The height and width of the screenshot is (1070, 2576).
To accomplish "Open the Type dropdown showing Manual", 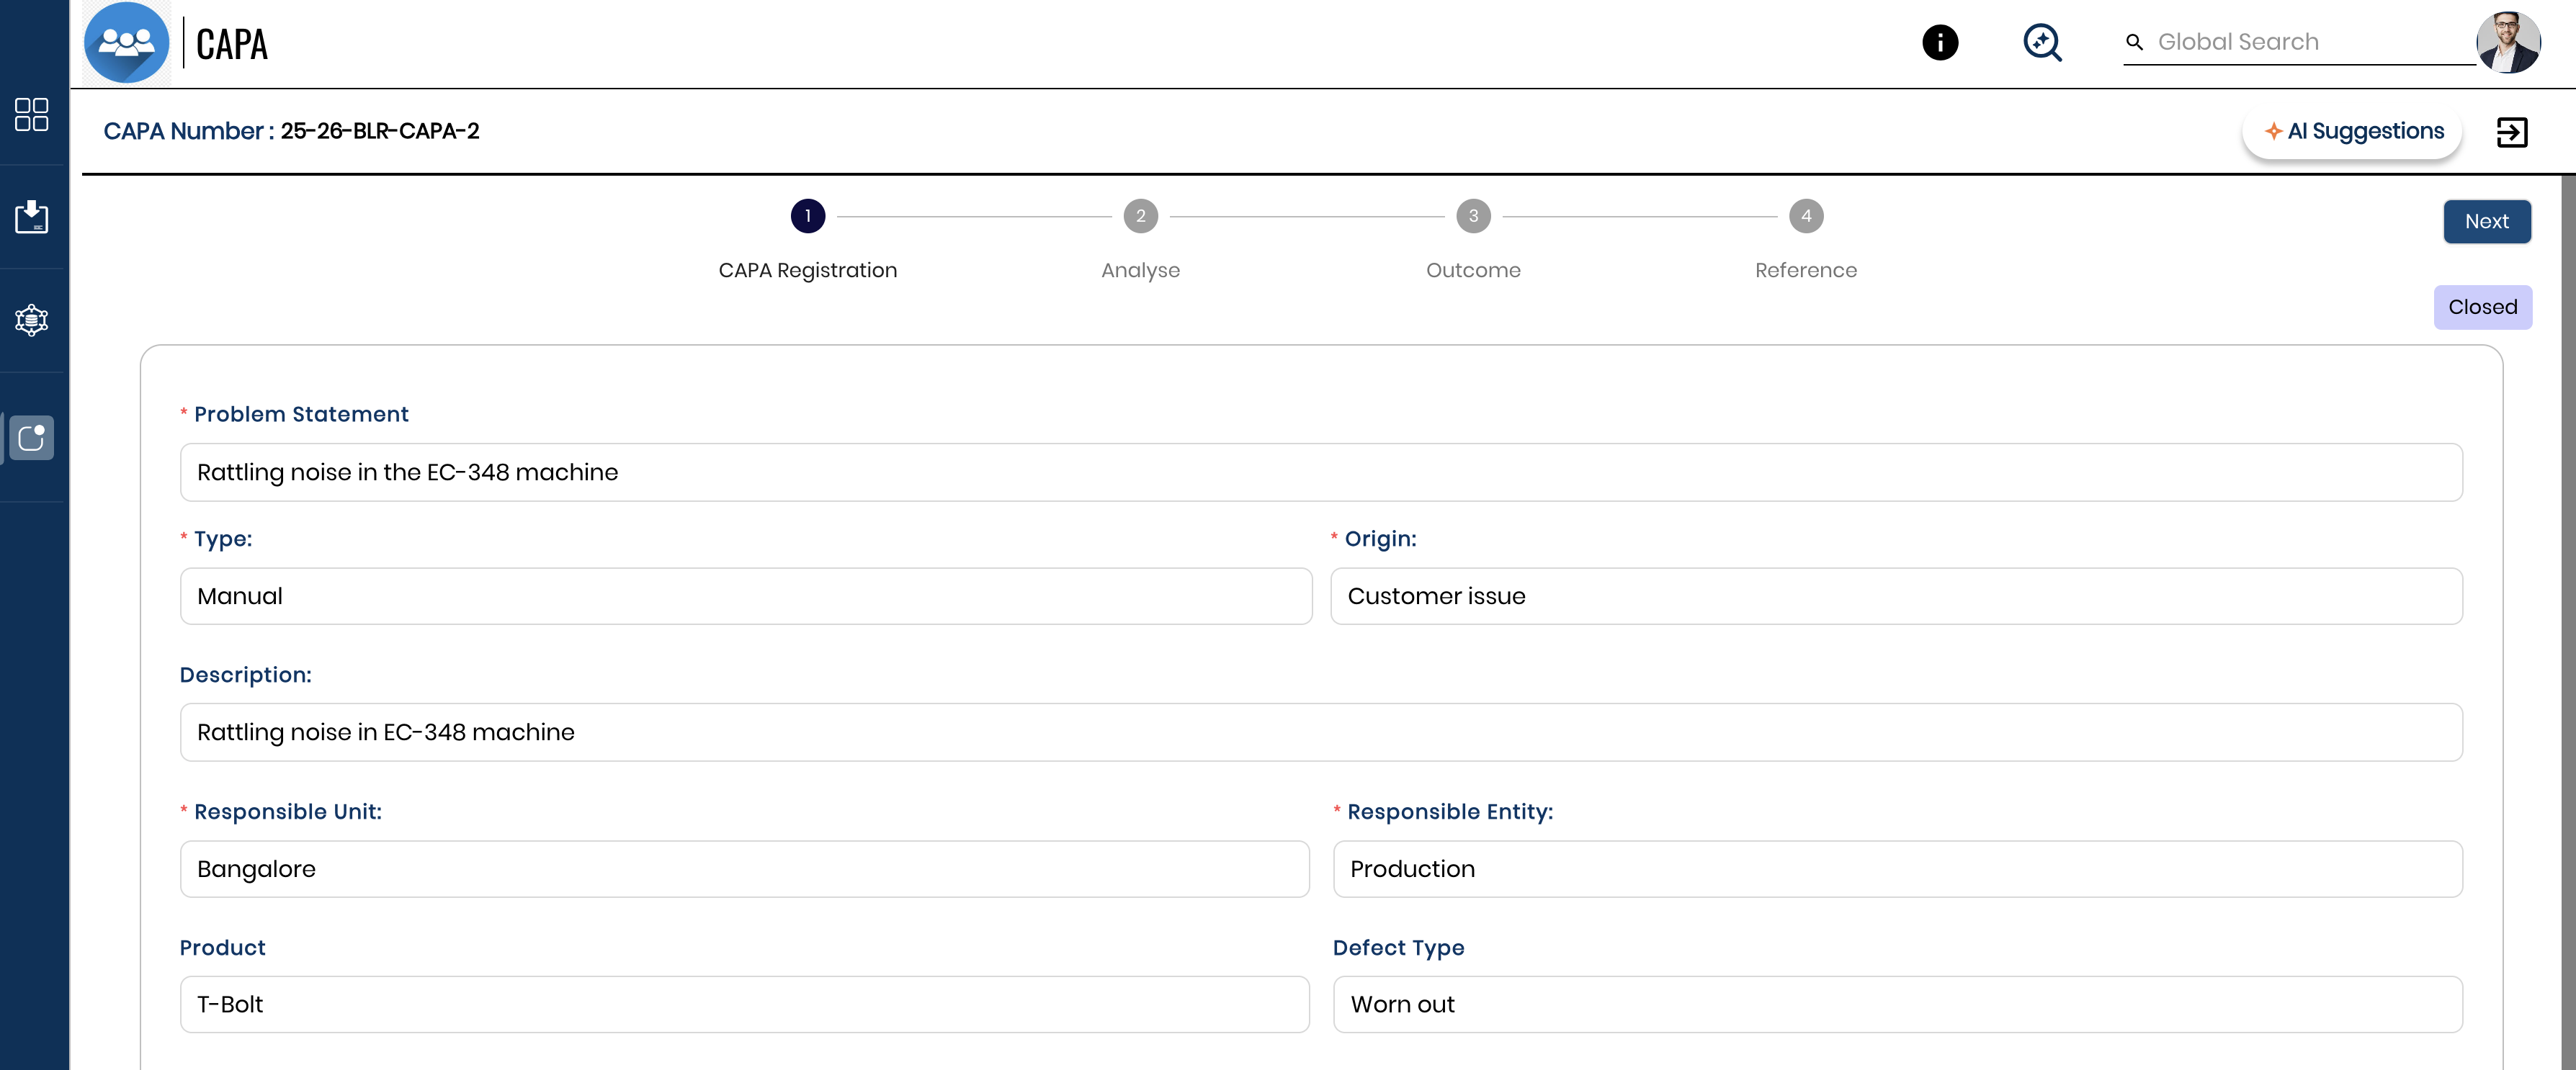I will 745,596.
